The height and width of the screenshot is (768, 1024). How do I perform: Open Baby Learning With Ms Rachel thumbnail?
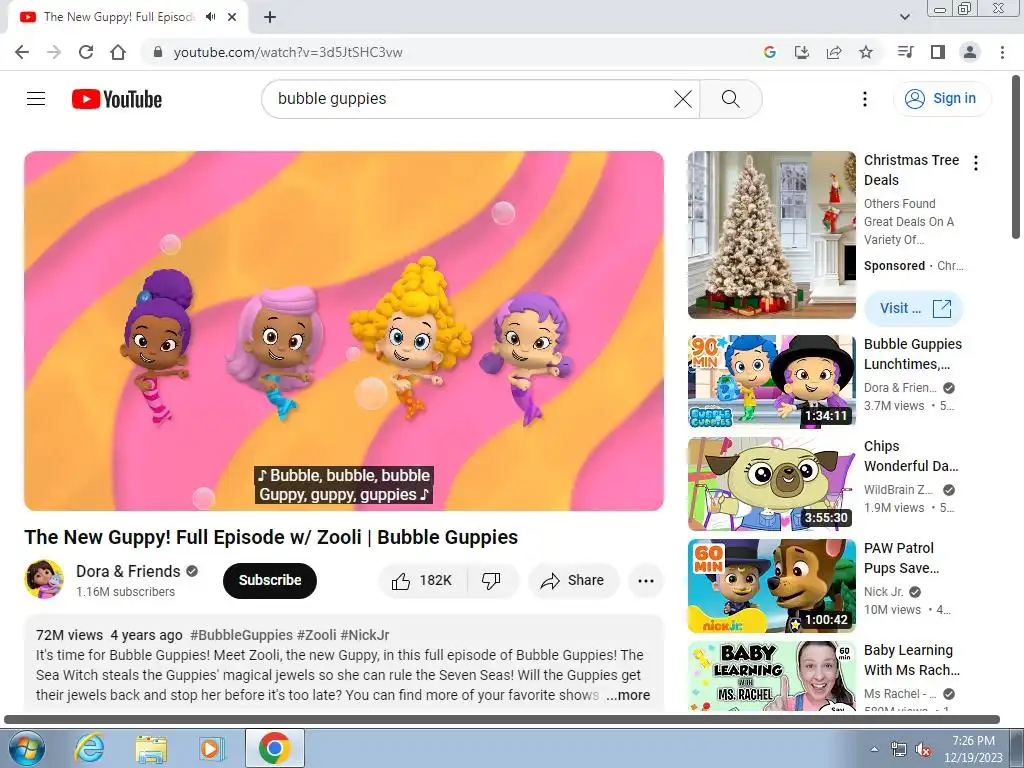(x=771, y=676)
